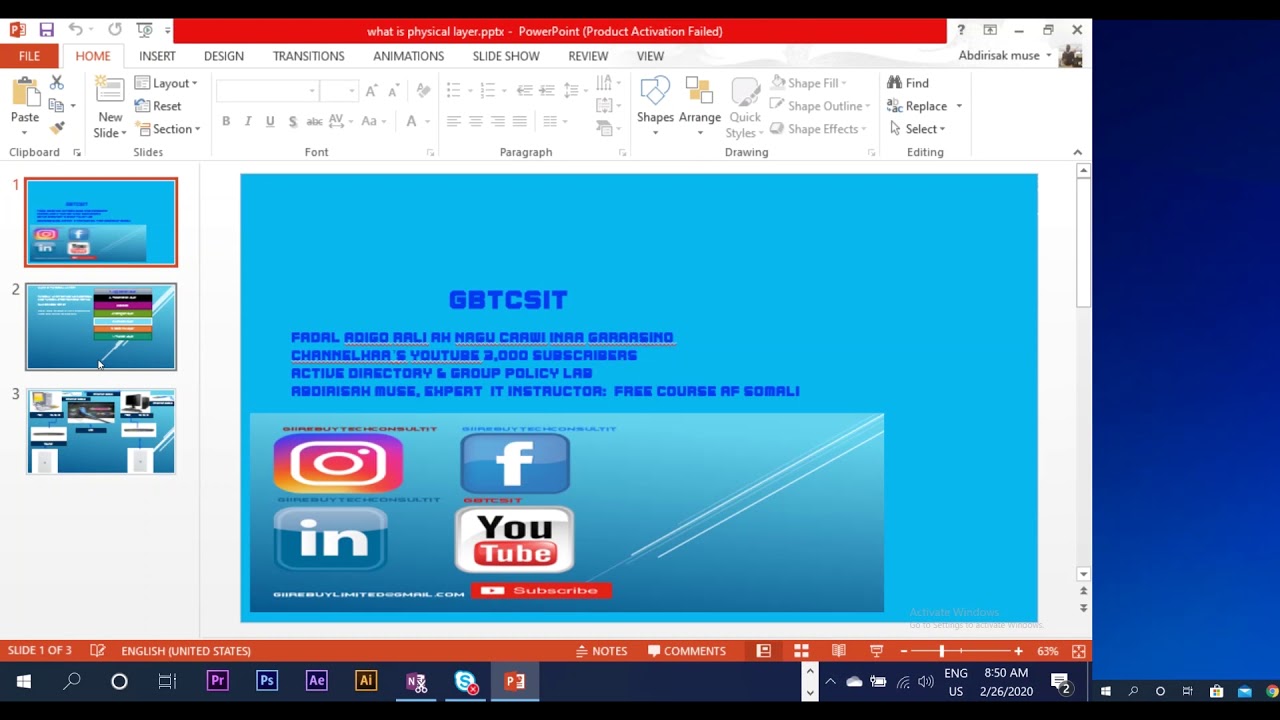Click the Paste clipboard icon
This screenshot has width=1280, height=720.
(25, 93)
